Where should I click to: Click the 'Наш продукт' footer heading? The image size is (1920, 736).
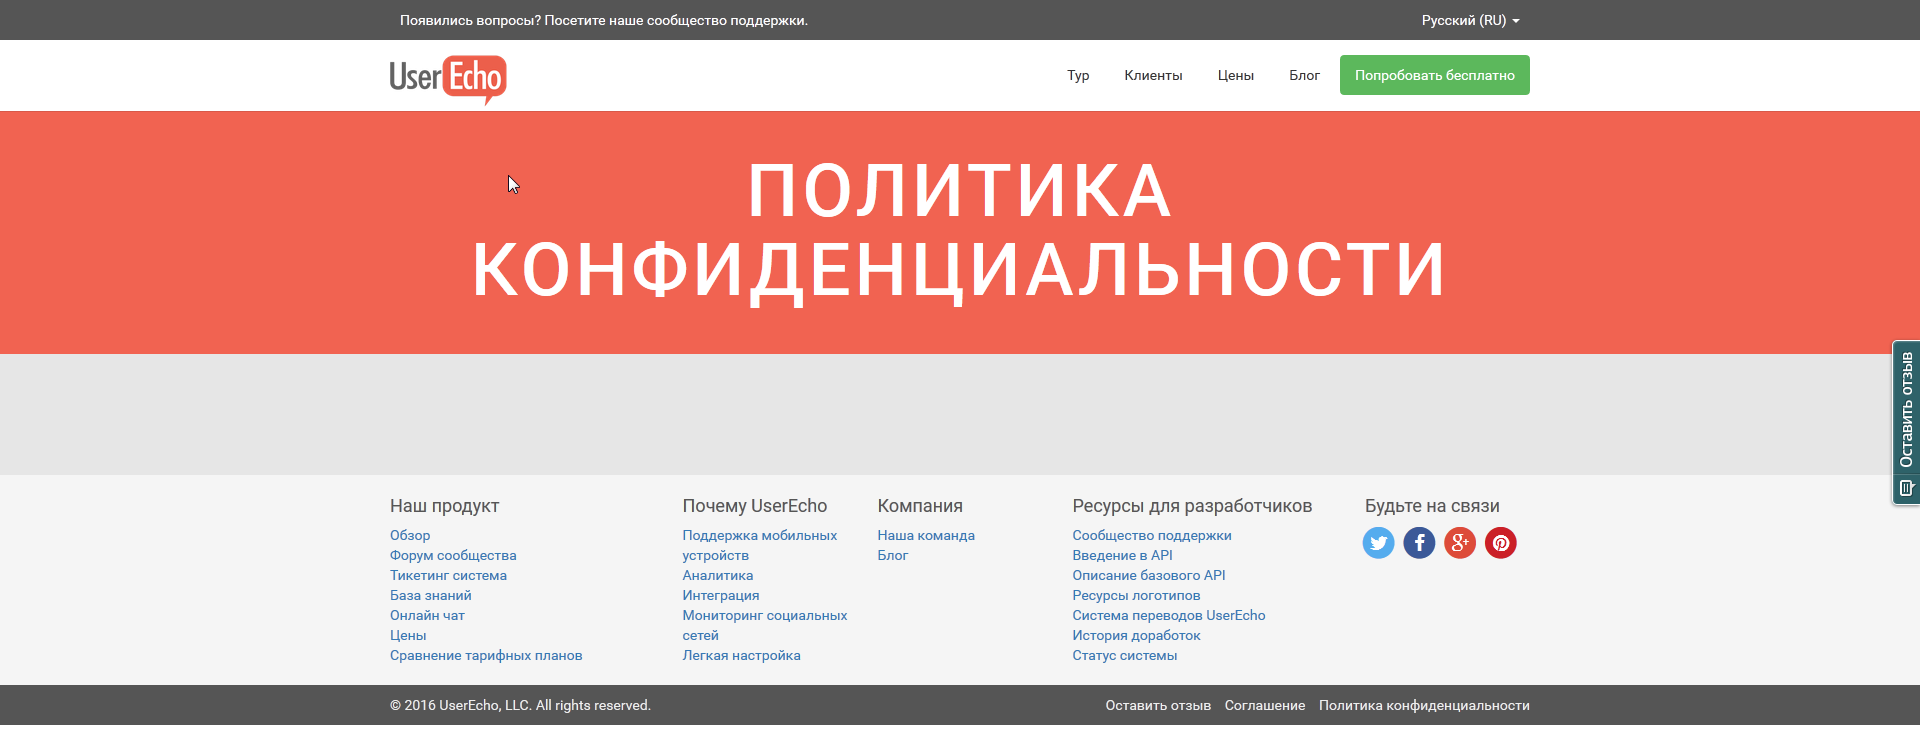[x=445, y=506]
